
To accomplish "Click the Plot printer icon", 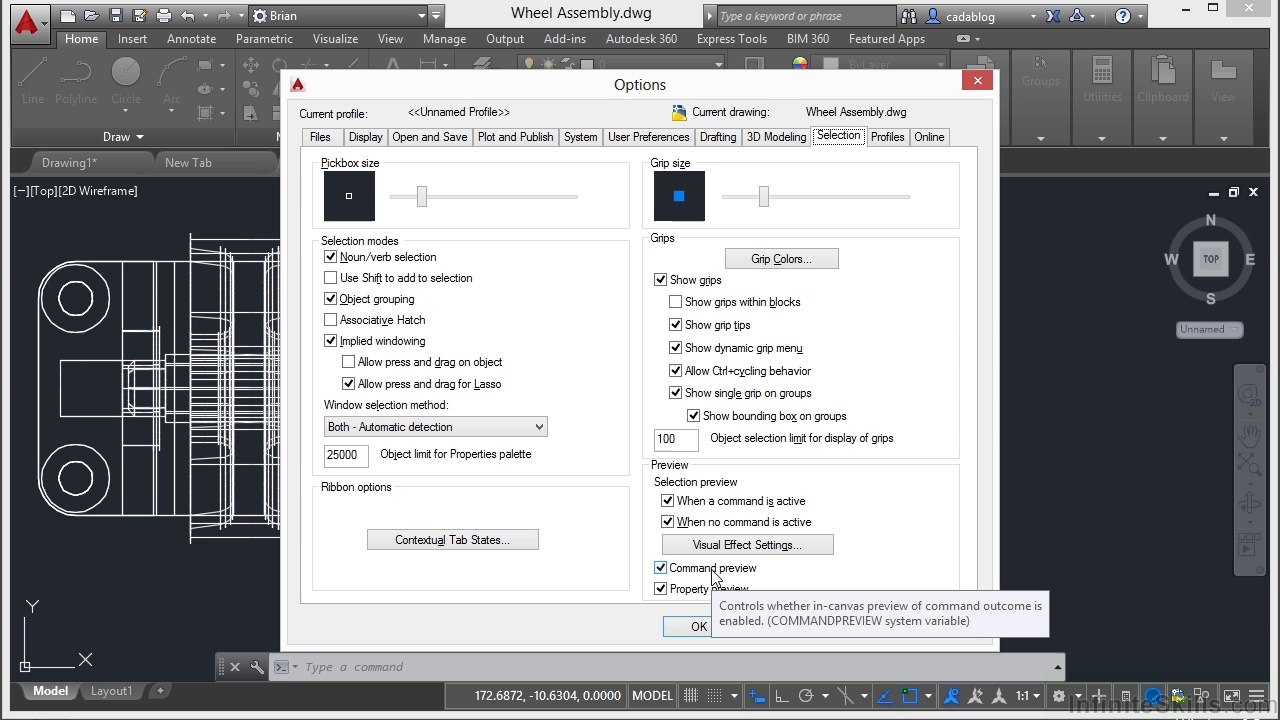I will click(162, 16).
